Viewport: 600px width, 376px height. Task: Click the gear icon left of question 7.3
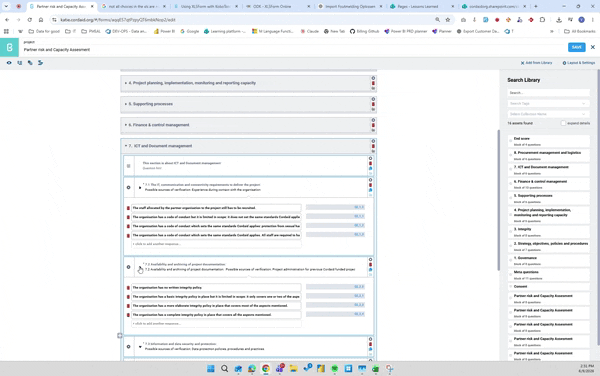tap(129, 347)
